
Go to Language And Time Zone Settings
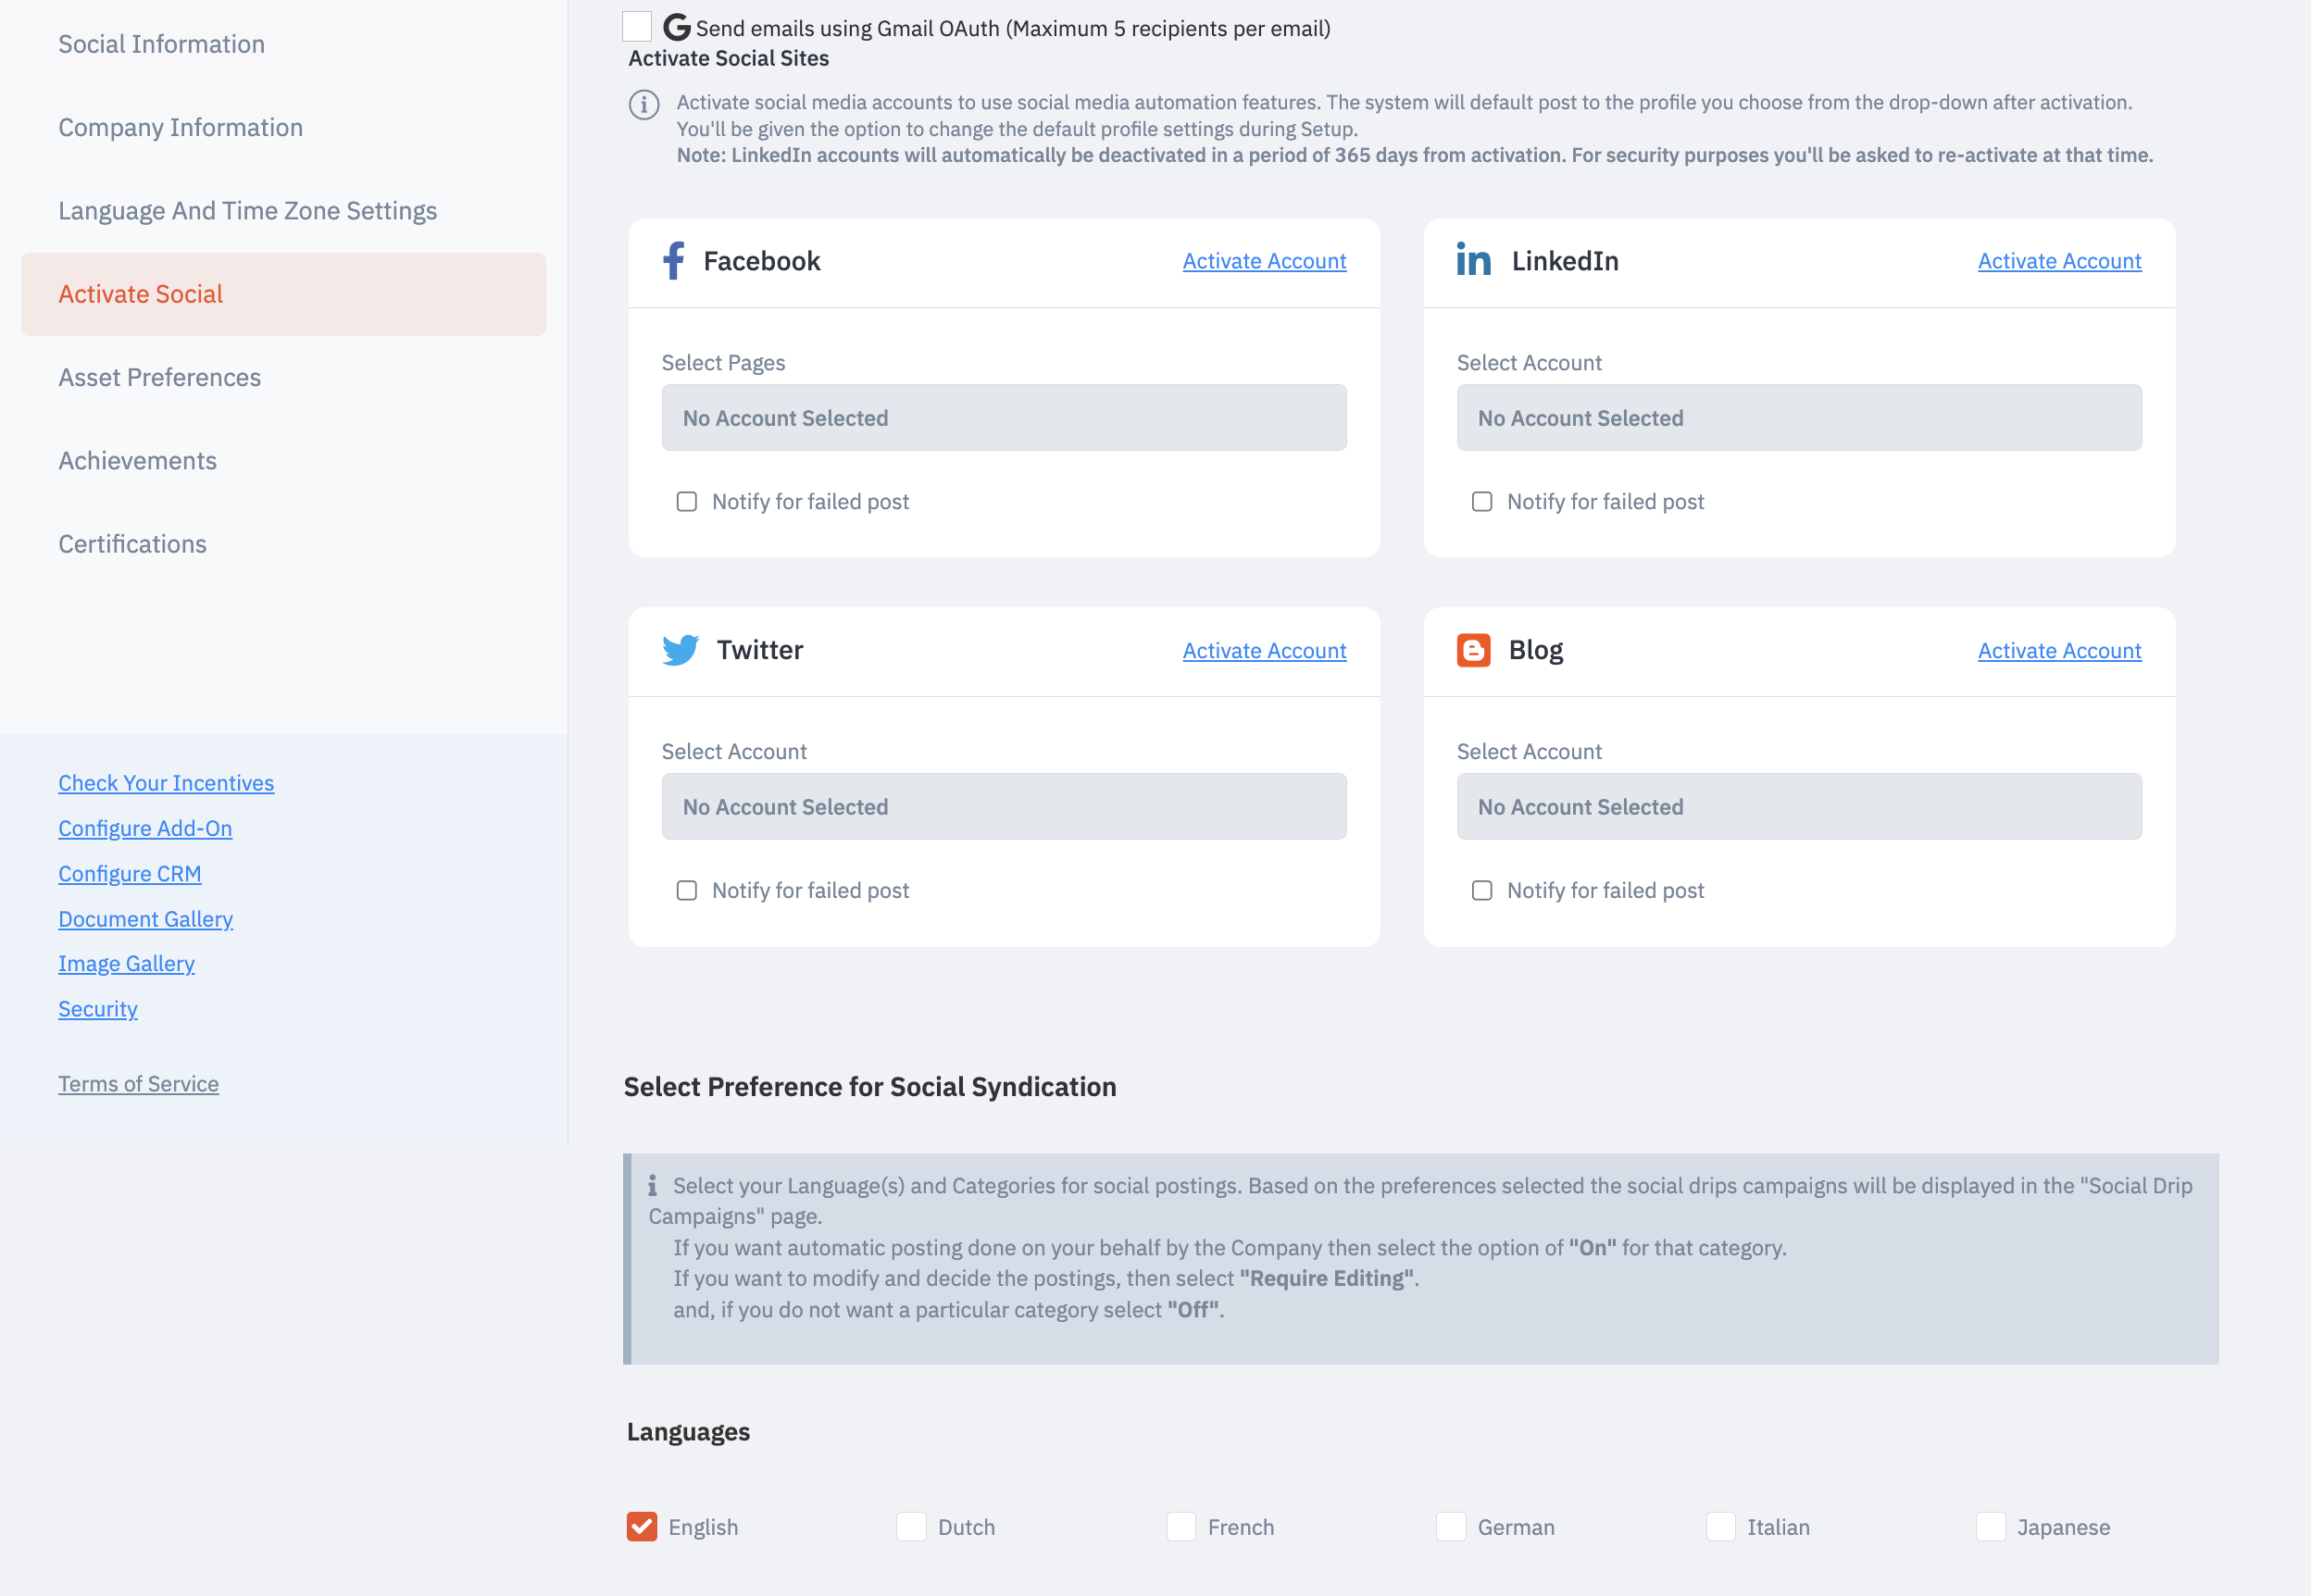[x=247, y=211]
